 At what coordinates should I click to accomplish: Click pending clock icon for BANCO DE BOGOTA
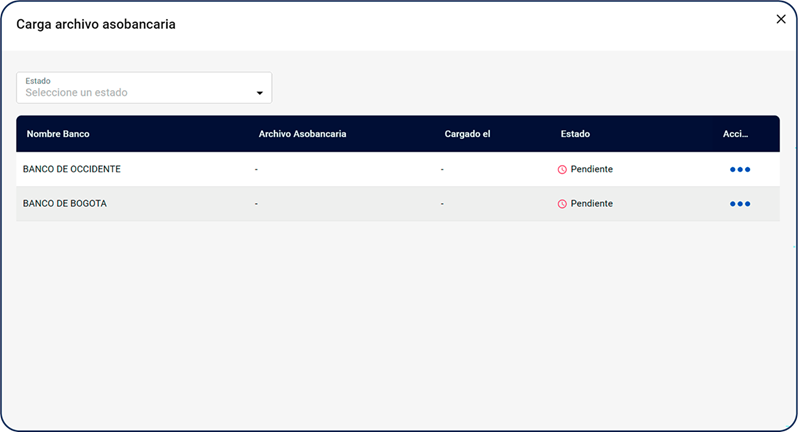coord(562,204)
